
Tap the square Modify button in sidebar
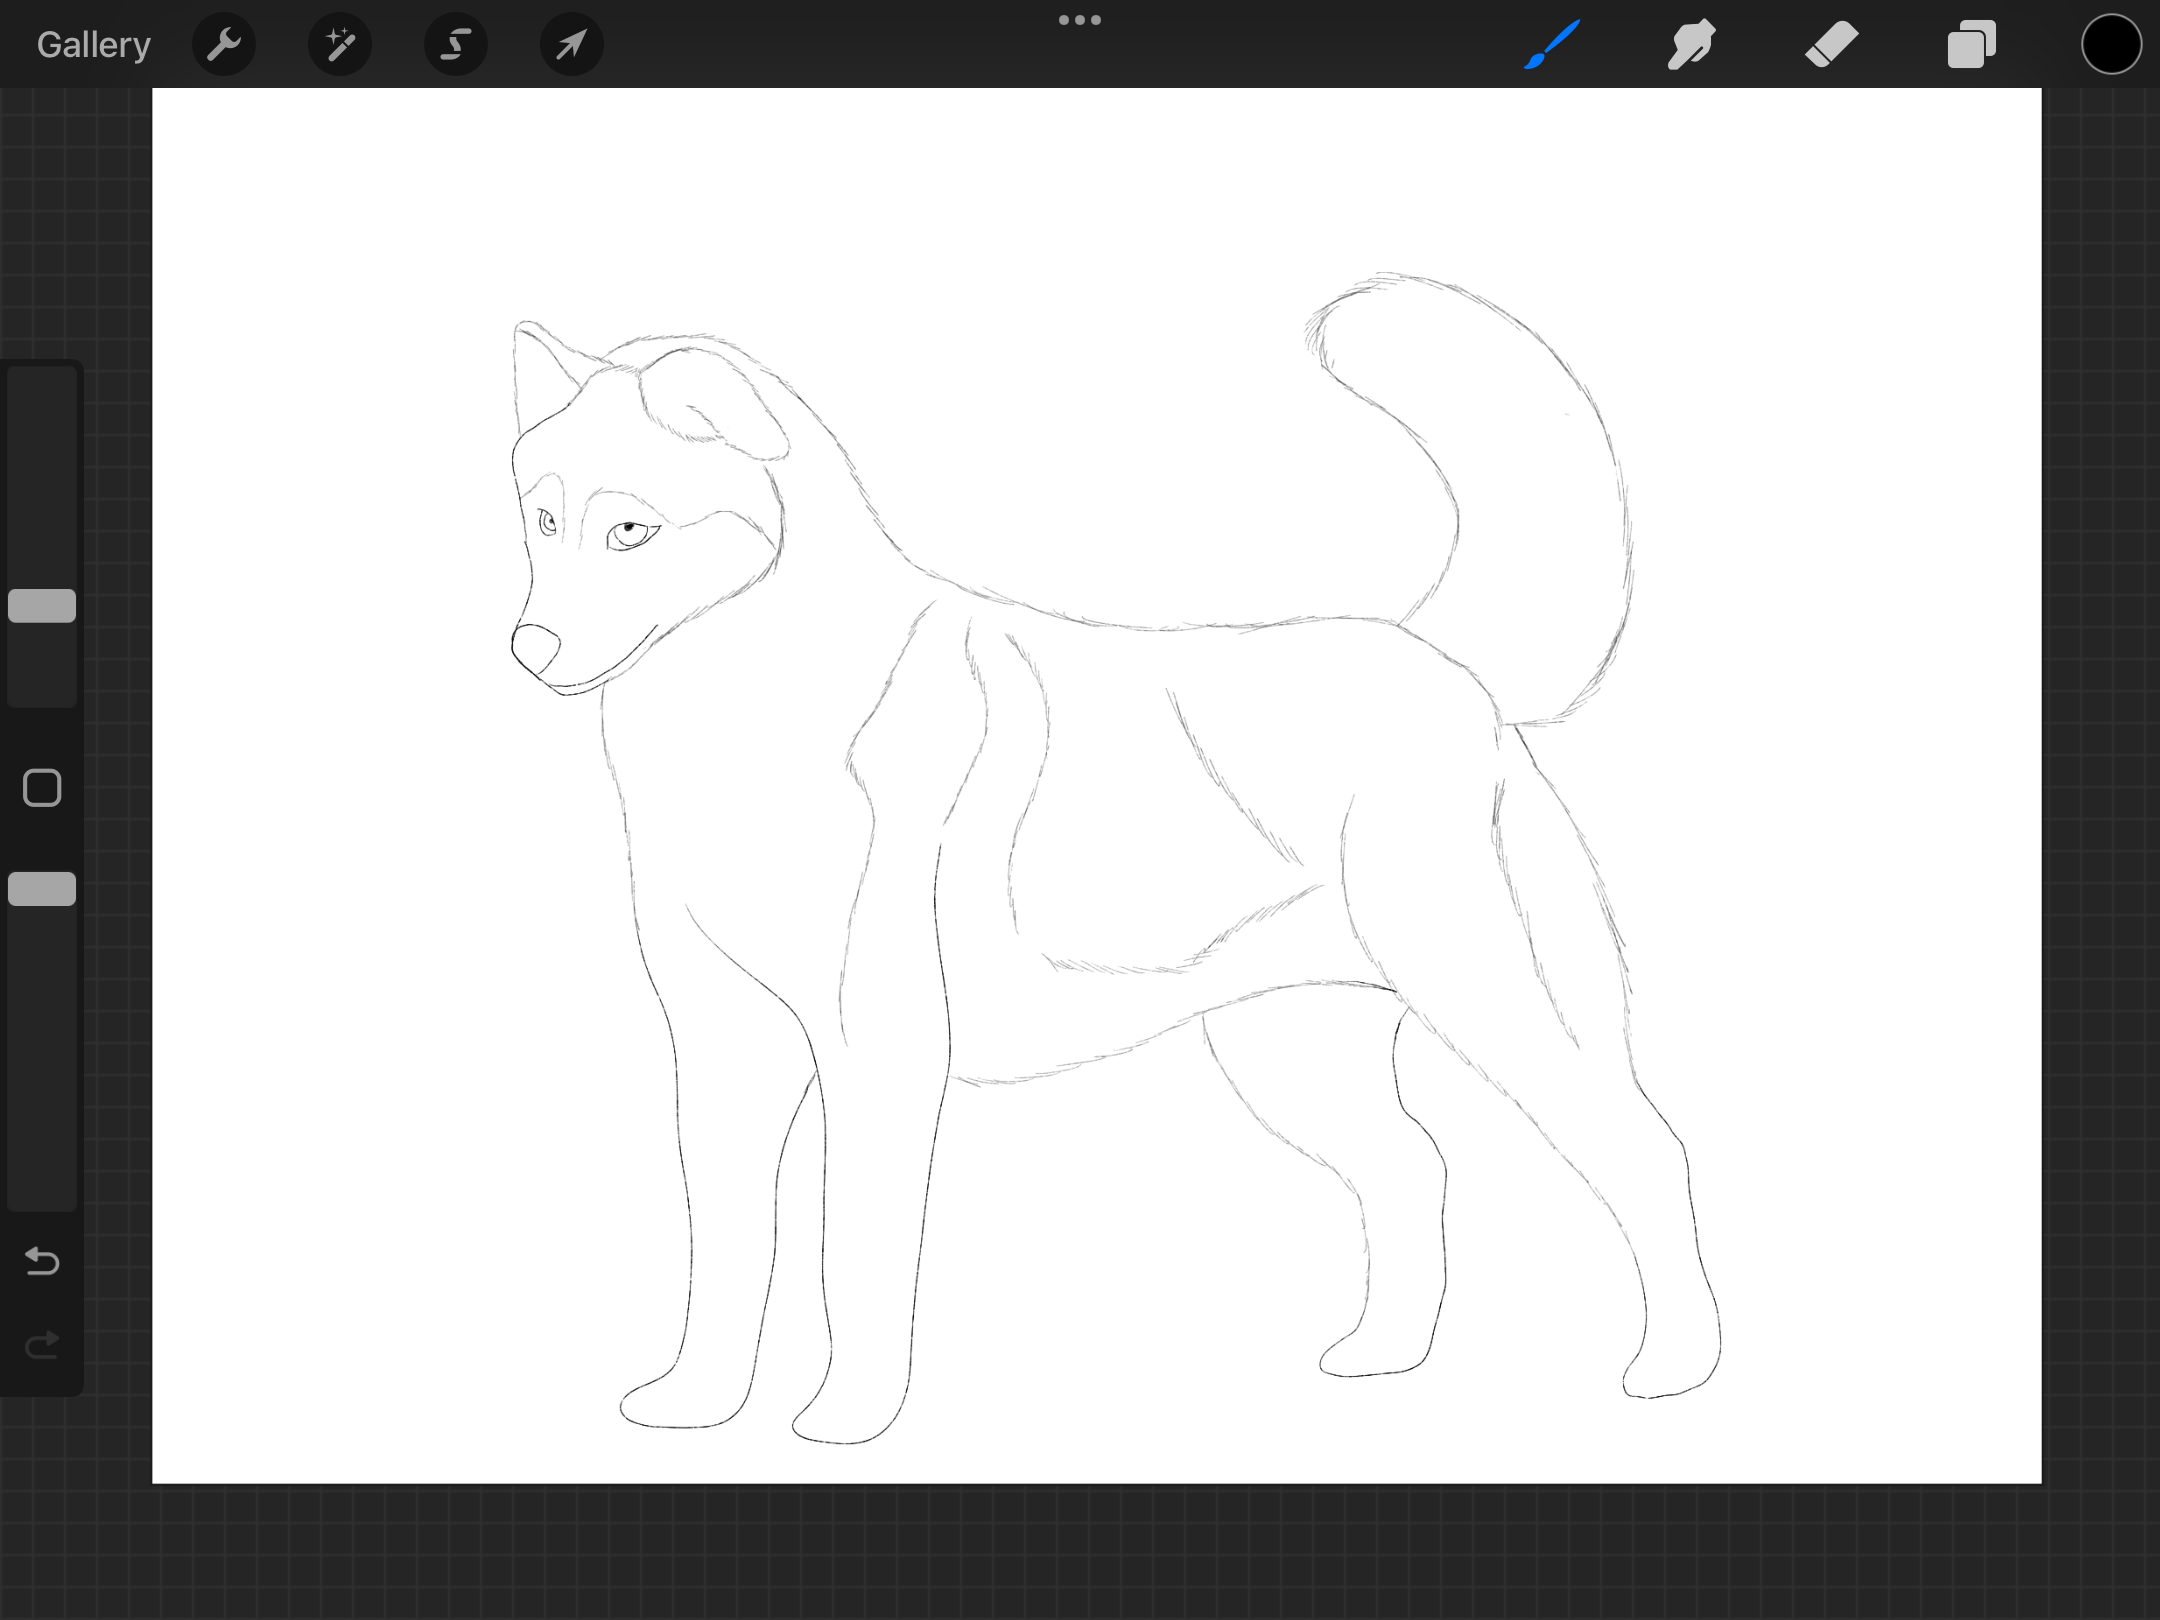click(42, 788)
